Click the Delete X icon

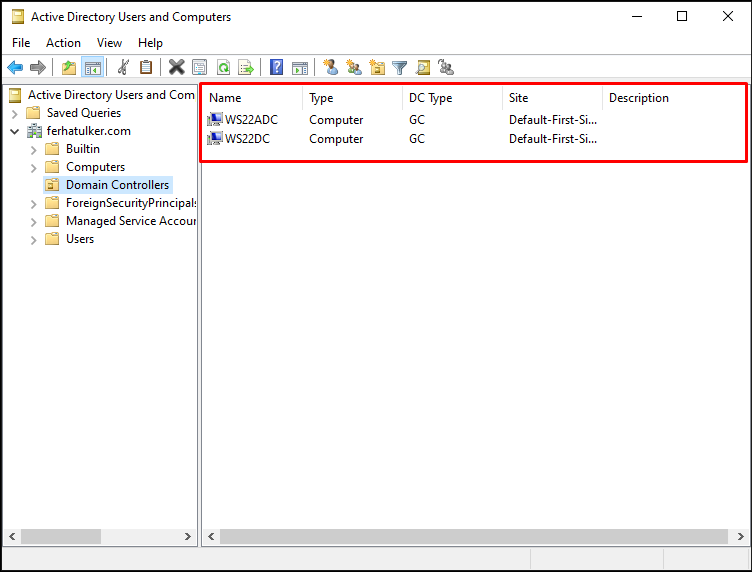176,68
